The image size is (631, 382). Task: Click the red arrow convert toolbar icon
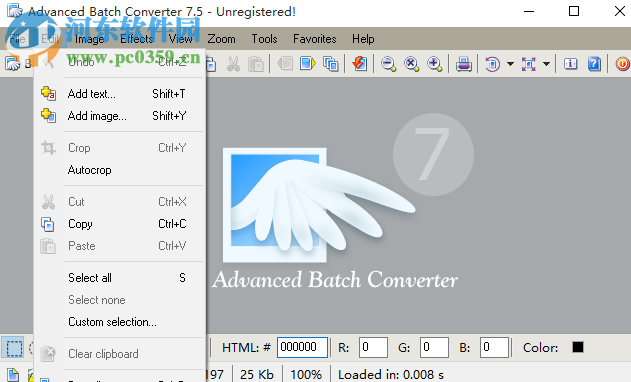click(360, 64)
